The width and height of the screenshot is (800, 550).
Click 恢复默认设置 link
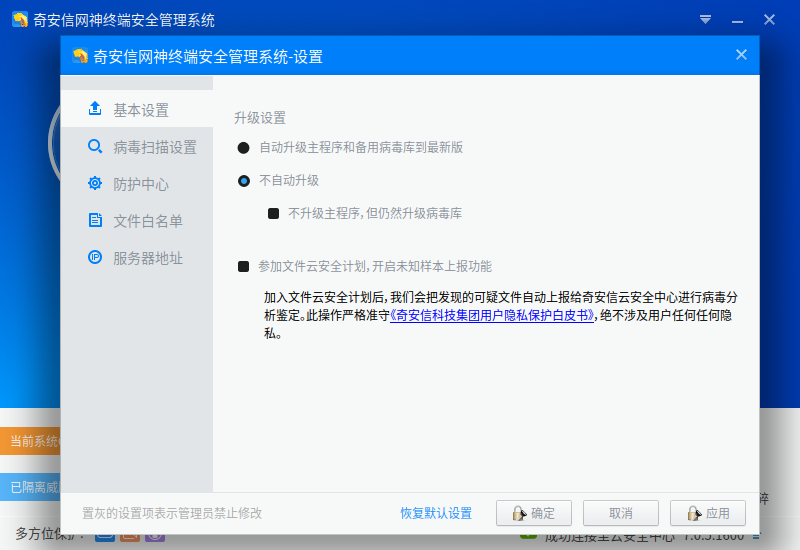(436, 513)
